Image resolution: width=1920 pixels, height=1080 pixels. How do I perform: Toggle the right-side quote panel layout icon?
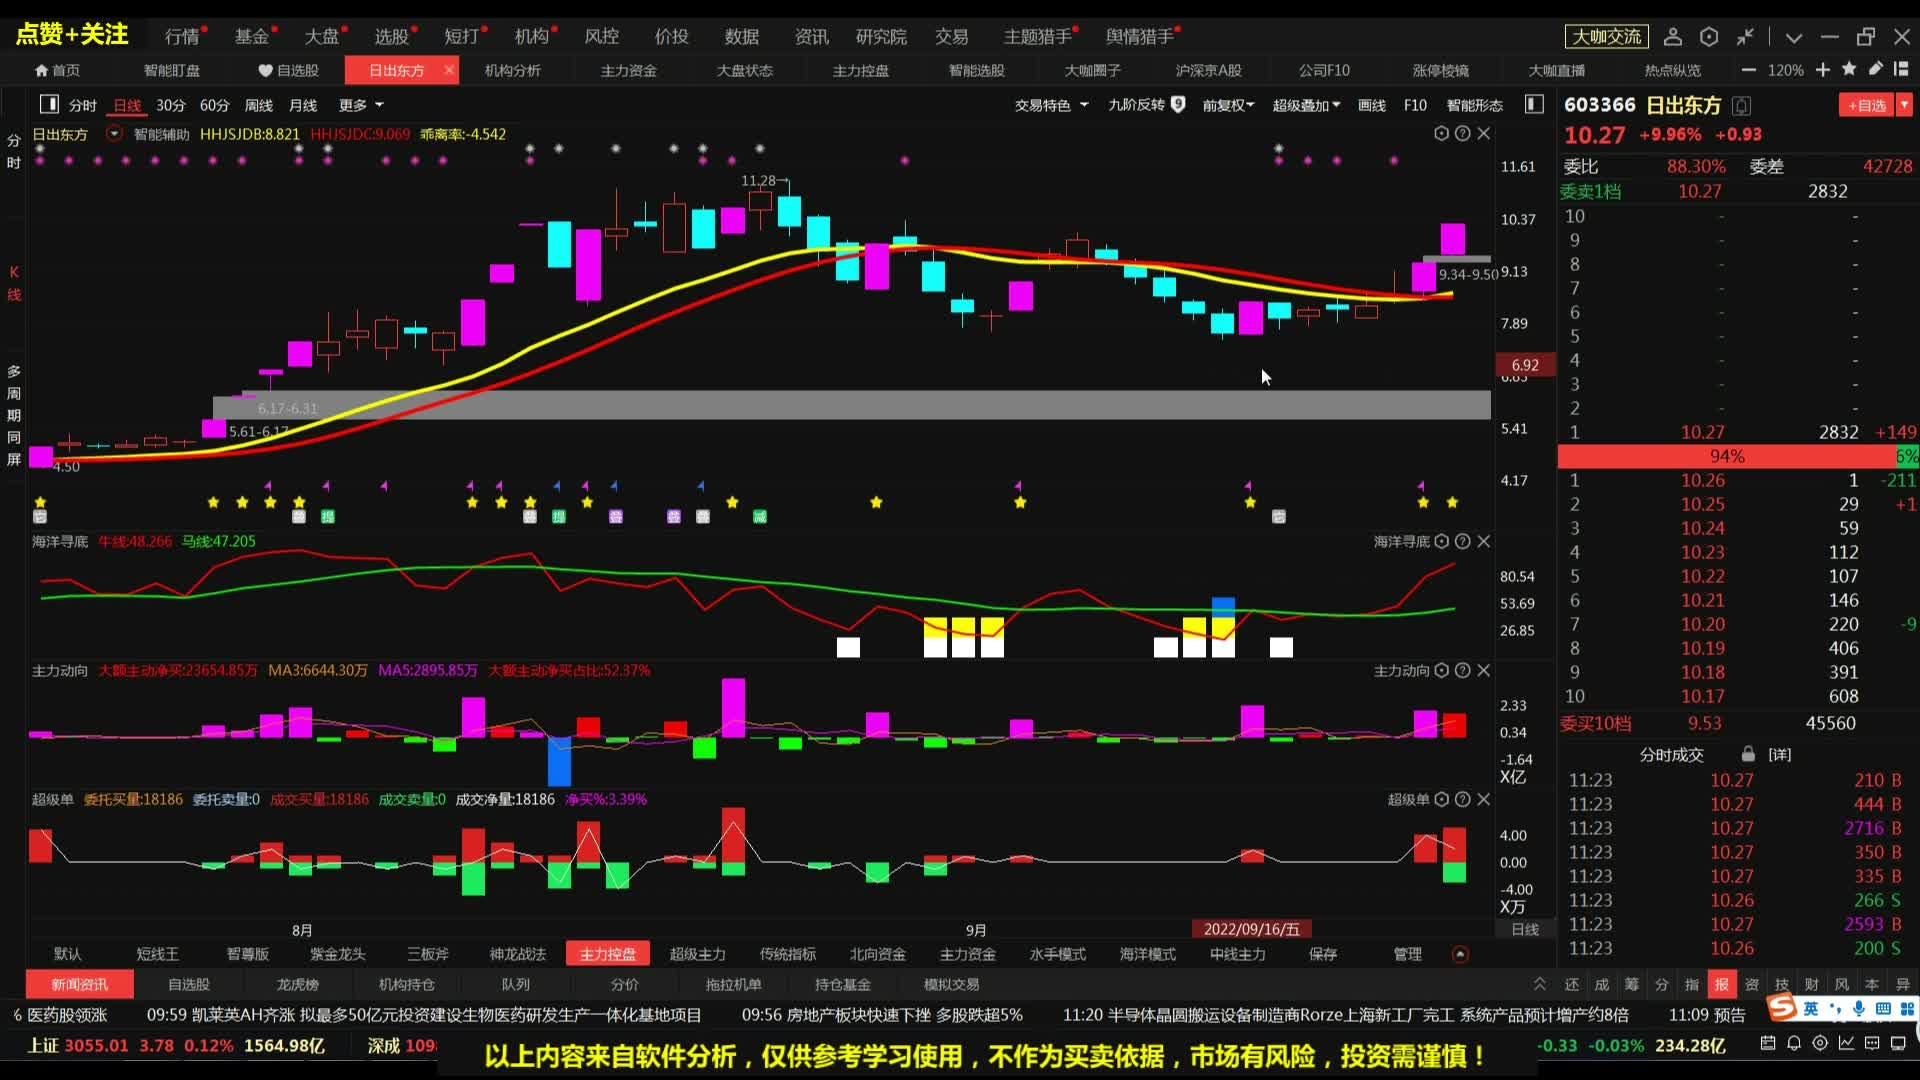1534,104
